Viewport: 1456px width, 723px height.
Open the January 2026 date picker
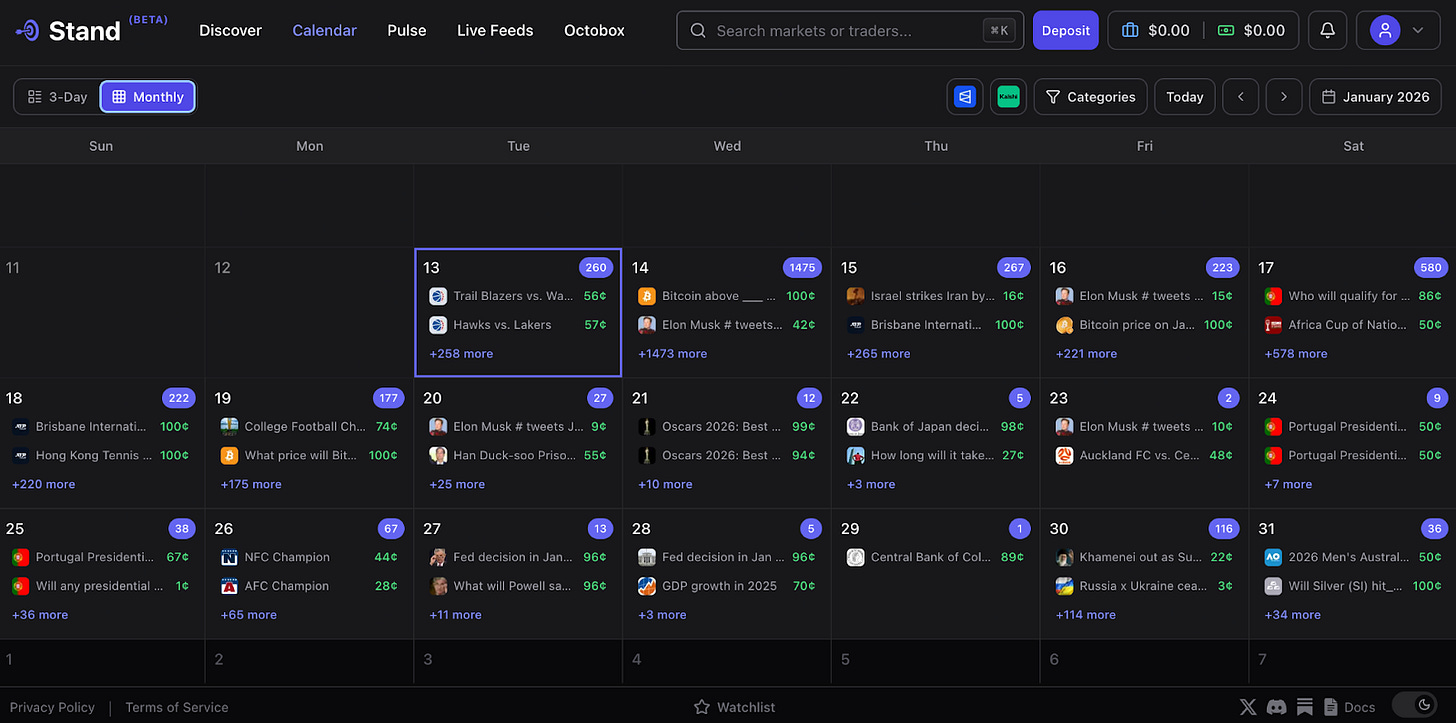(x=1375, y=97)
